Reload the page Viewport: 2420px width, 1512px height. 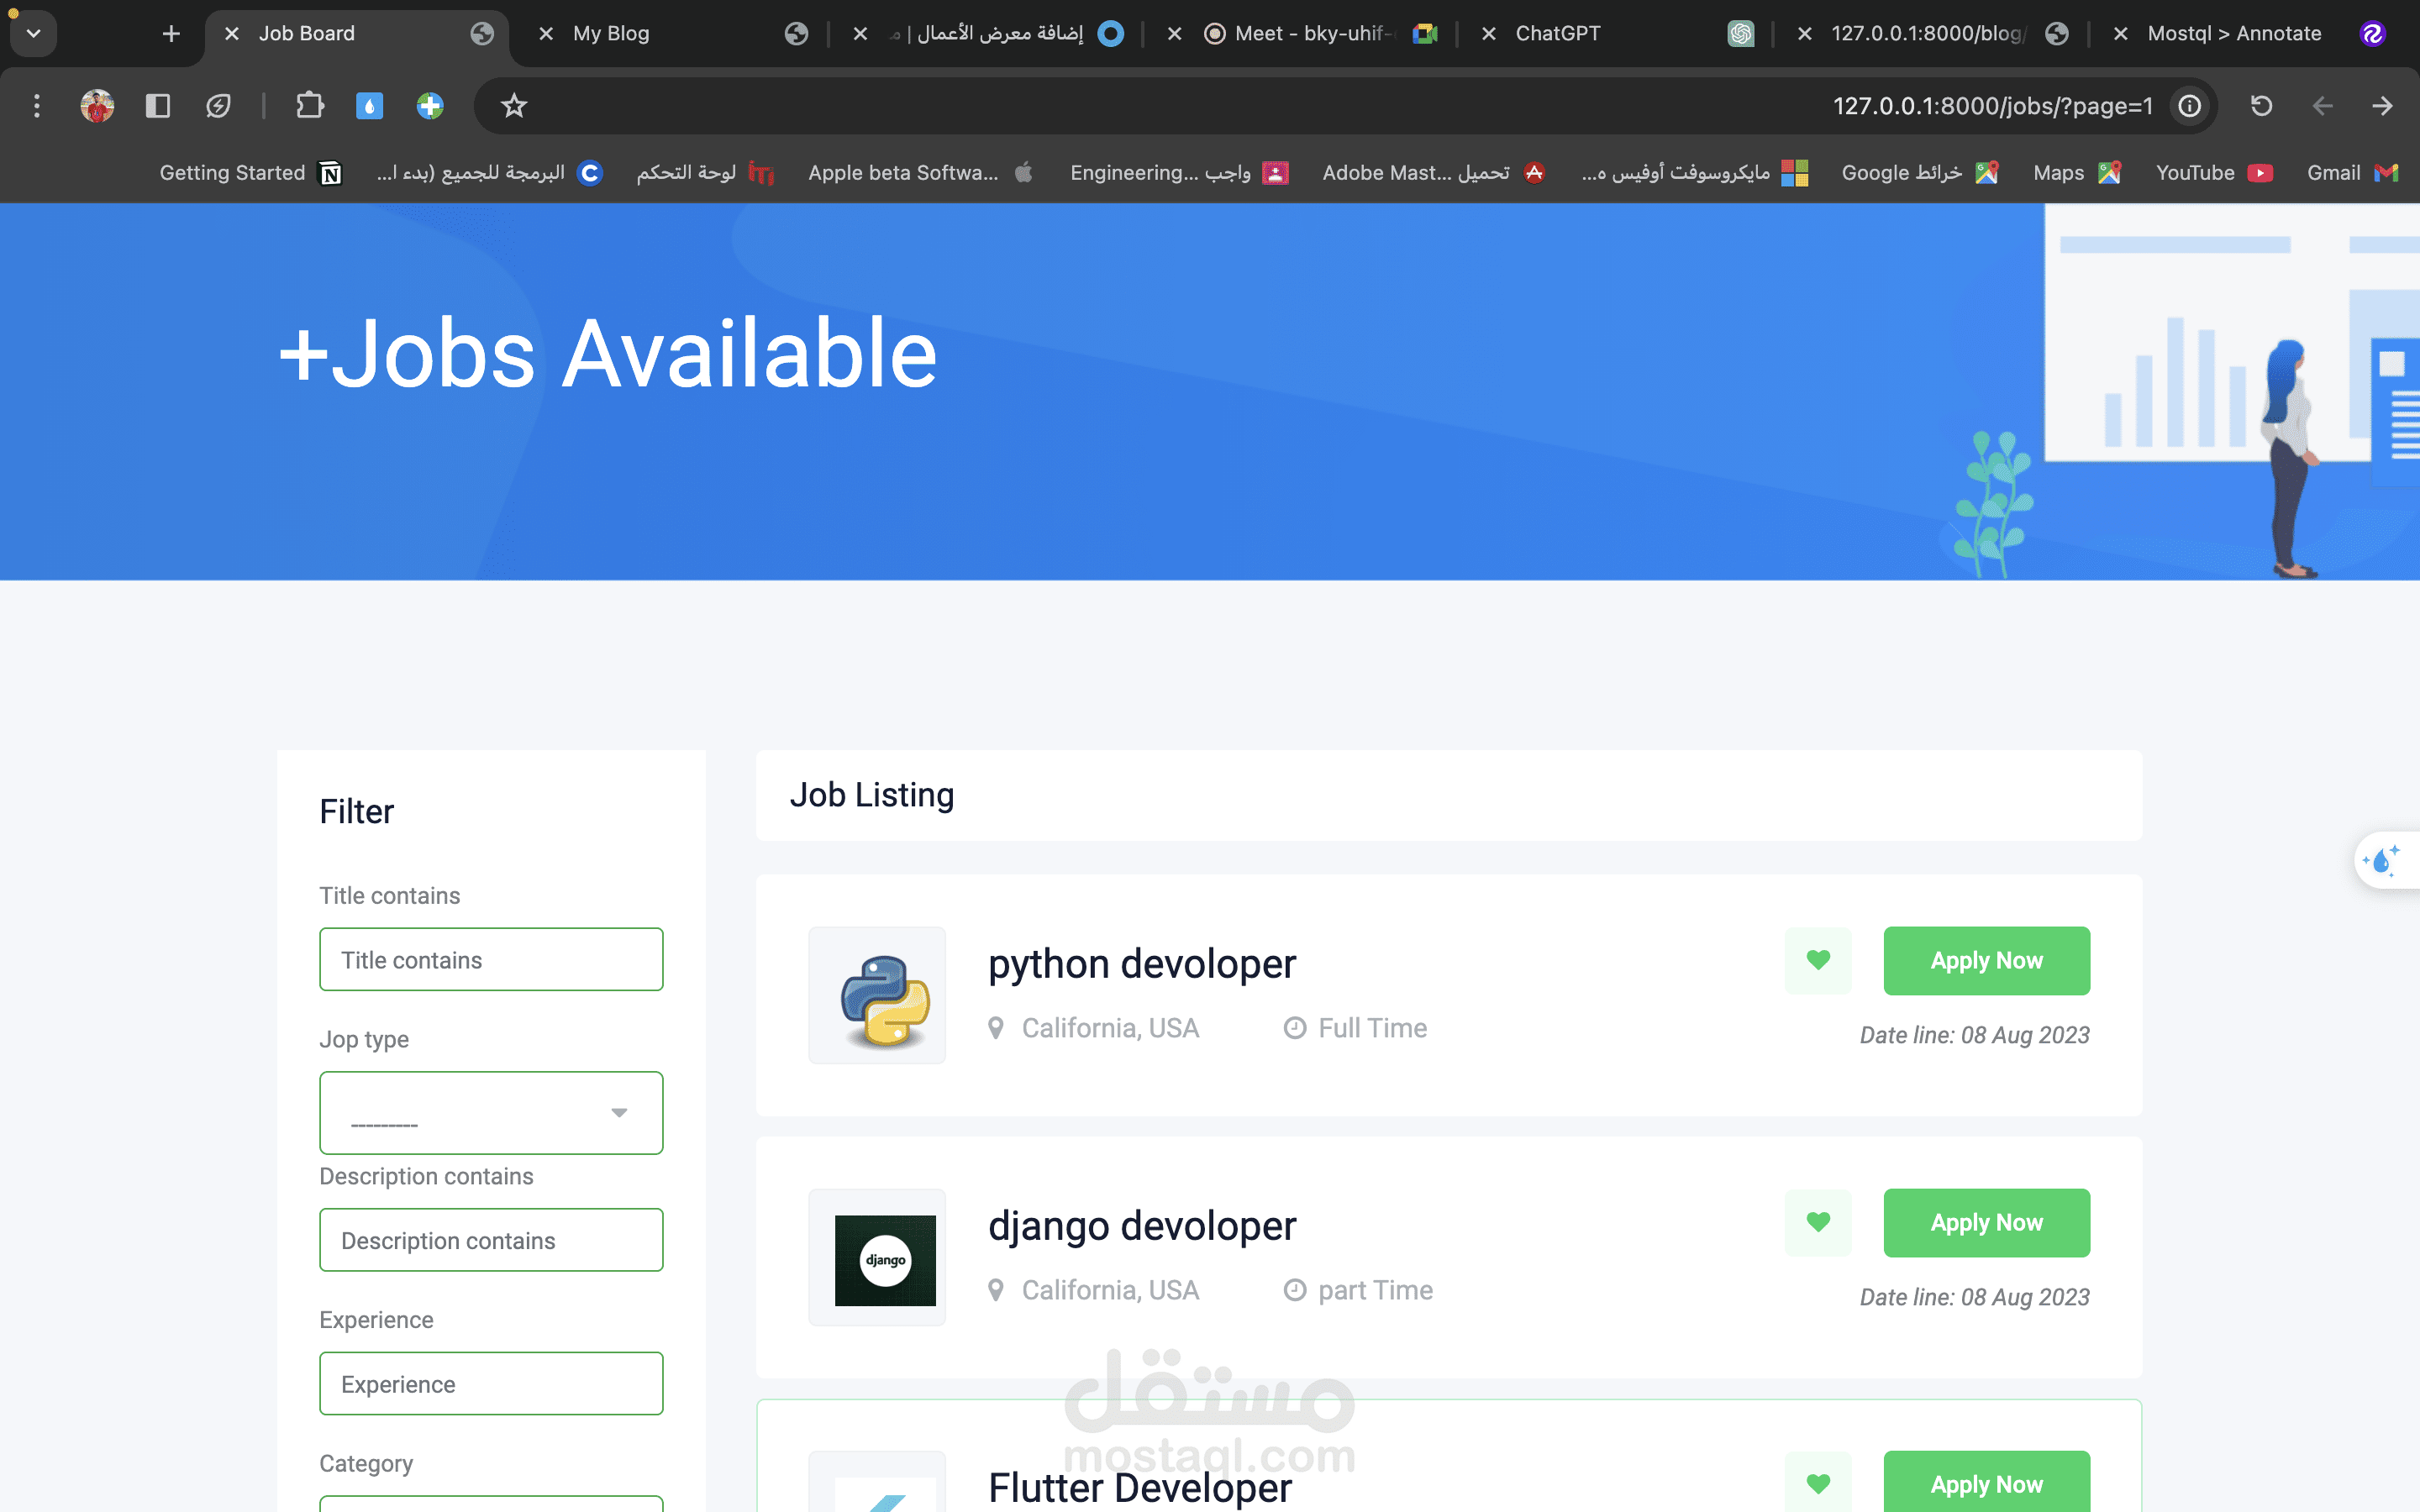[2261, 106]
